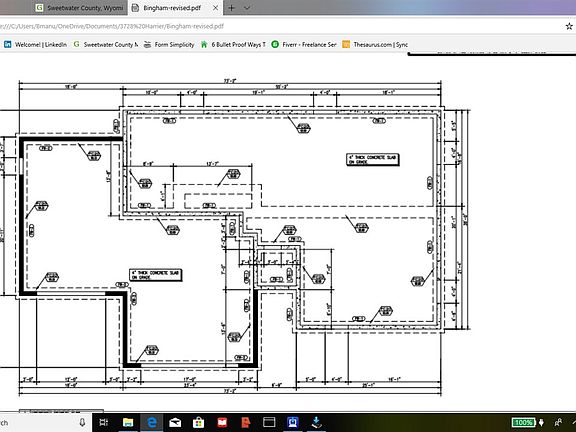
Task: Click the address bar file path
Action: pos(112,26)
